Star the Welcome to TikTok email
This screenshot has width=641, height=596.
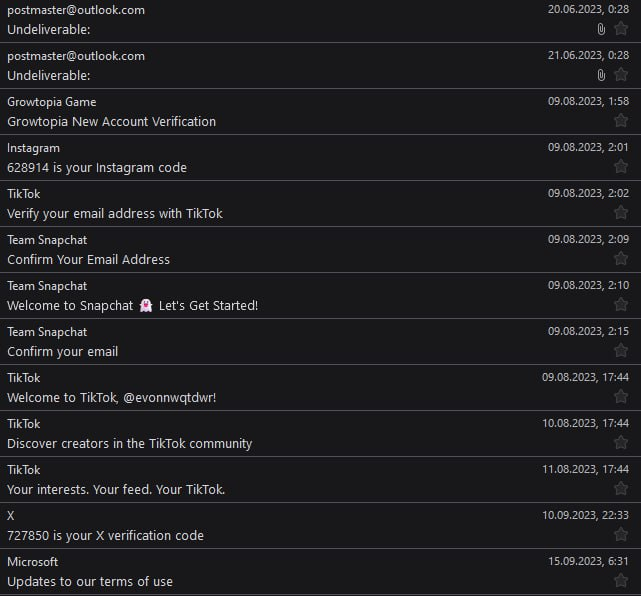[x=621, y=397]
